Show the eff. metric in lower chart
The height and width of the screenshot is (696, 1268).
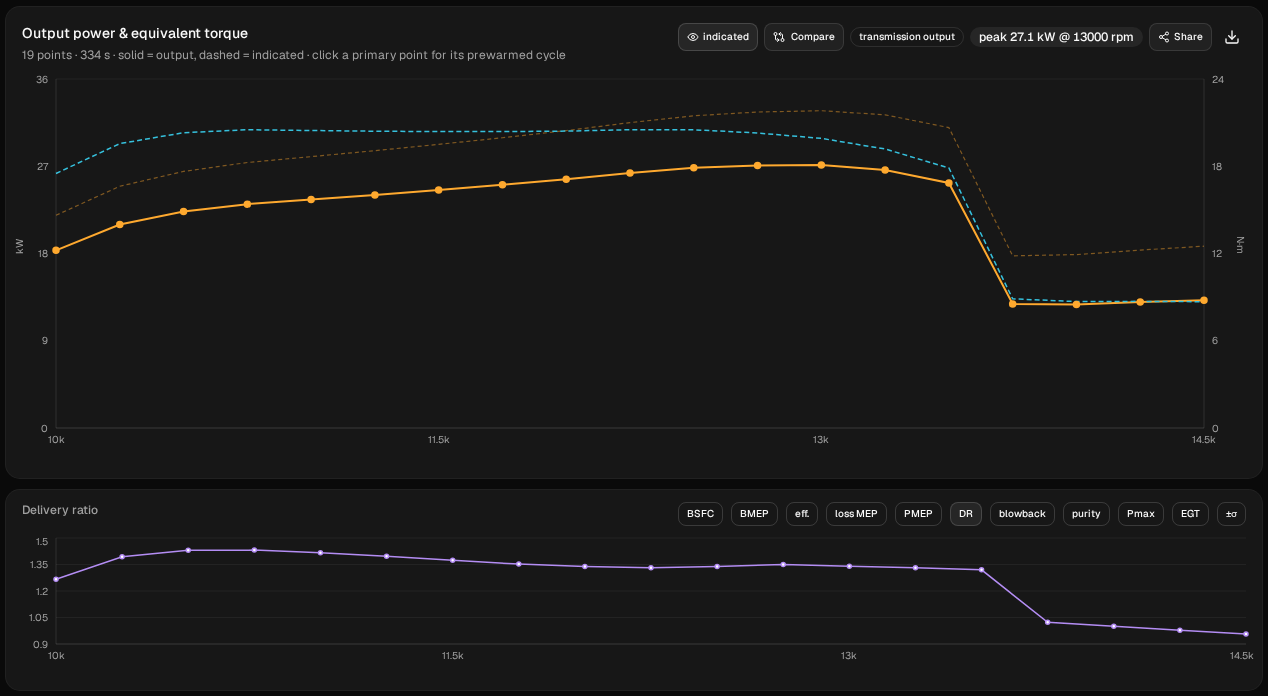(x=802, y=514)
